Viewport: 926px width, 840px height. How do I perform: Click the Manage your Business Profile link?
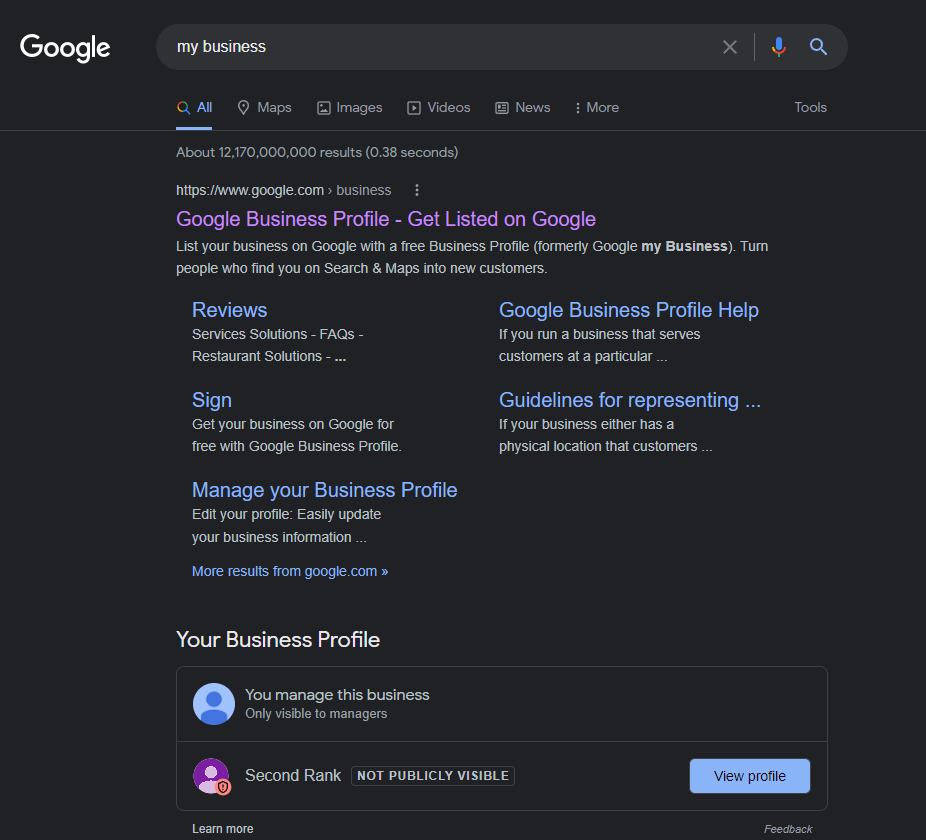click(324, 490)
